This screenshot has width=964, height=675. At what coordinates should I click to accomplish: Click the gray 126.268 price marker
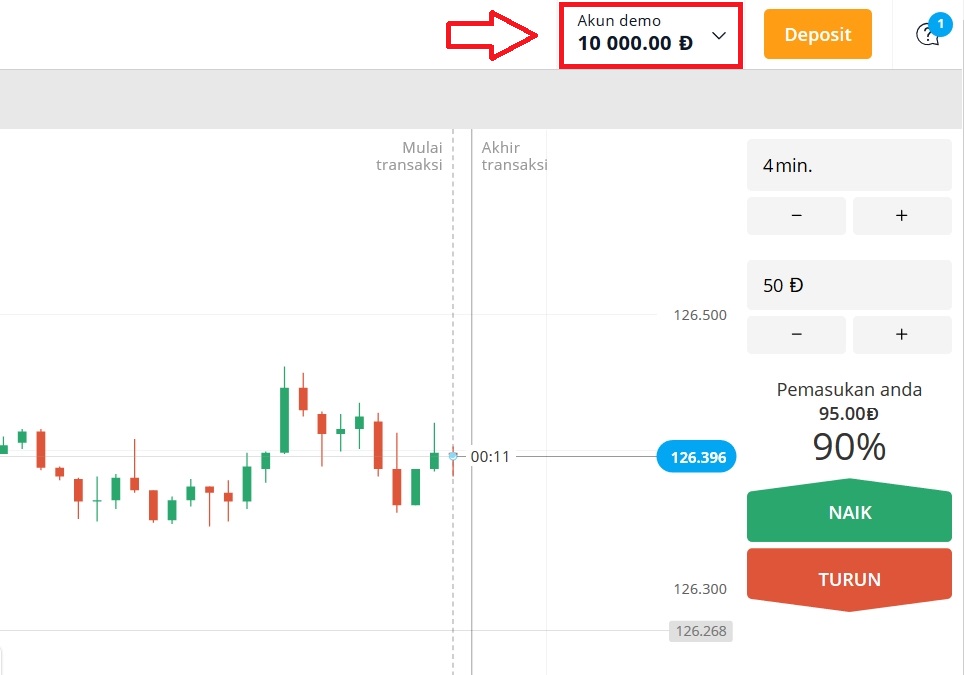point(700,631)
